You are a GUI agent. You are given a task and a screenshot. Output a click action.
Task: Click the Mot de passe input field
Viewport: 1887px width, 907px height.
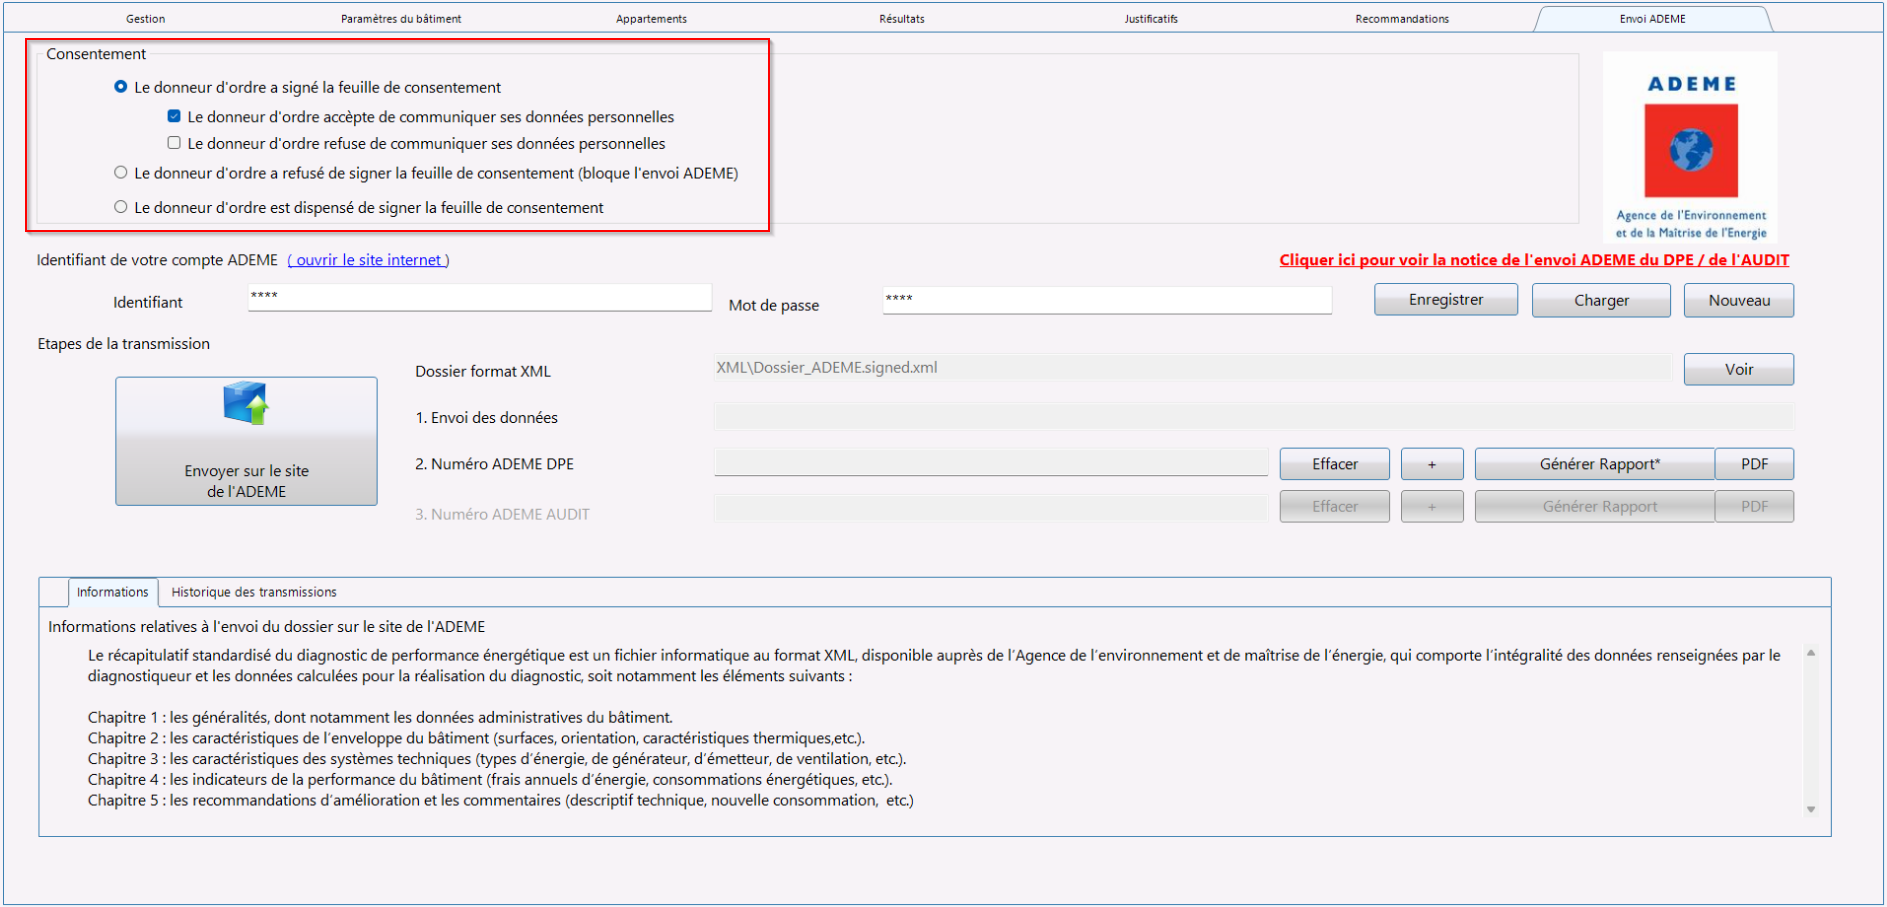(1106, 299)
